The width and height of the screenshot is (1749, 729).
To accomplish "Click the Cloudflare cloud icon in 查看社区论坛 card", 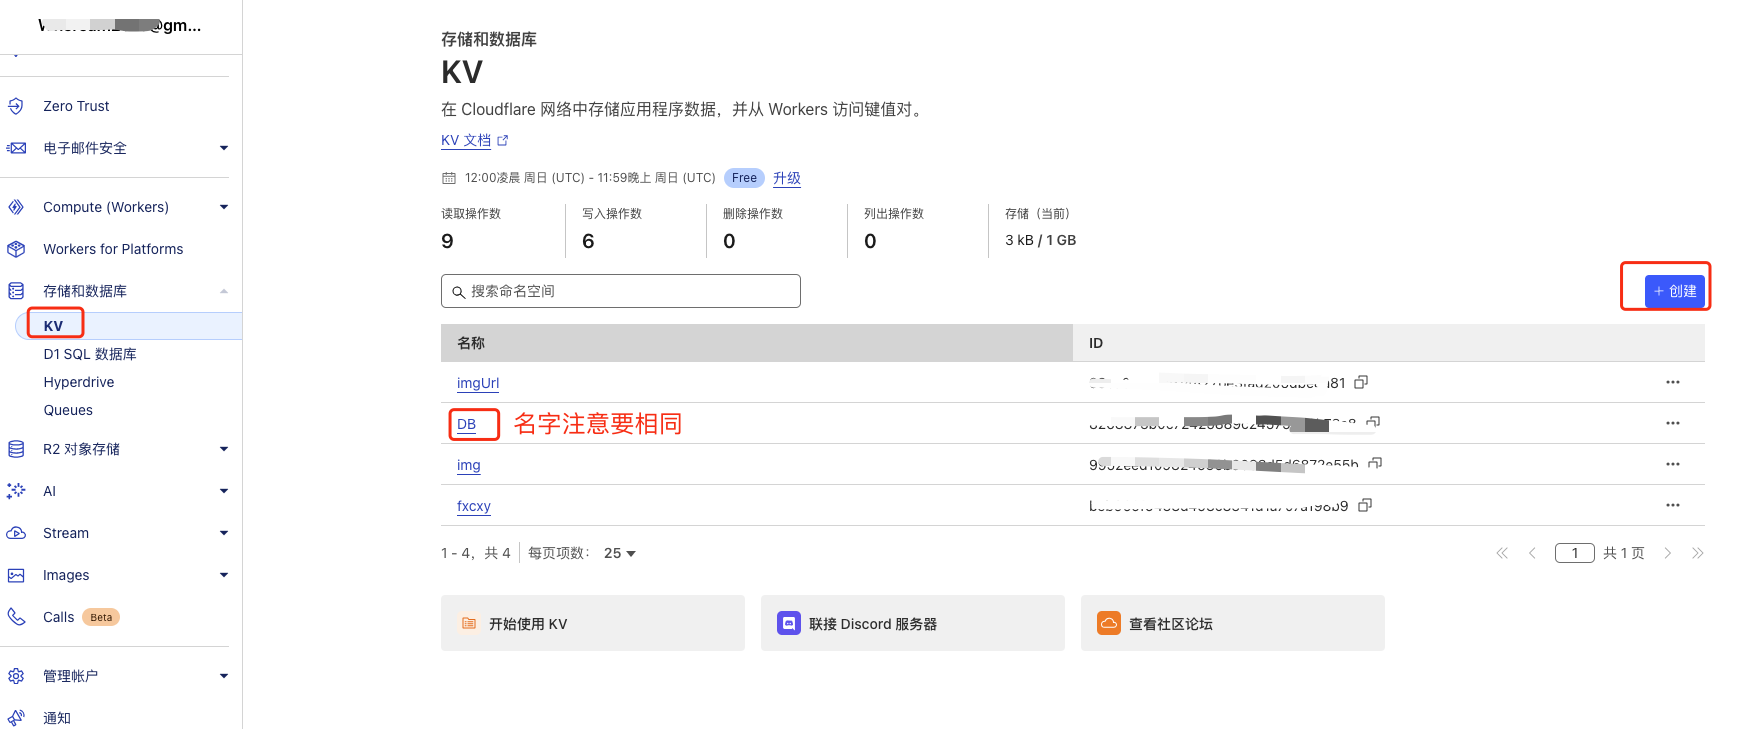I will (x=1109, y=623).
